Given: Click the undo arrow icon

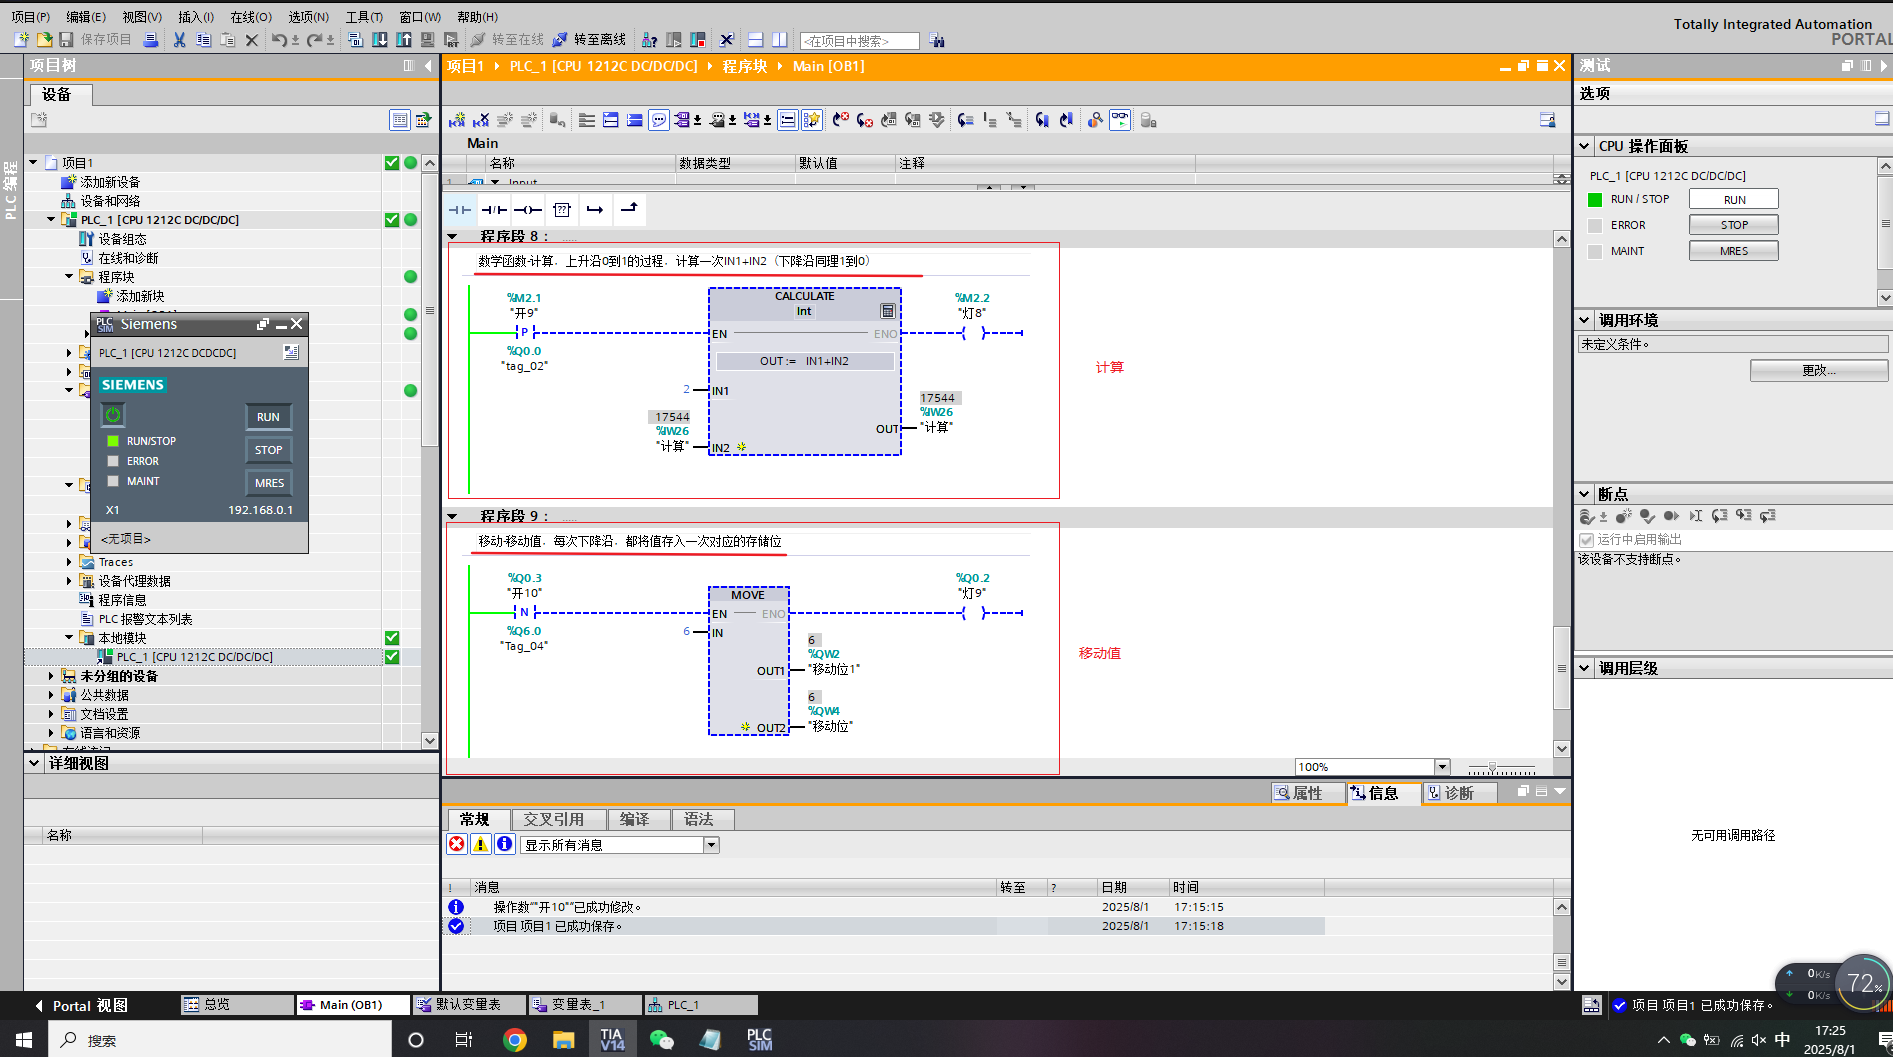Looking at the screenshot, I should click(279, 40).
